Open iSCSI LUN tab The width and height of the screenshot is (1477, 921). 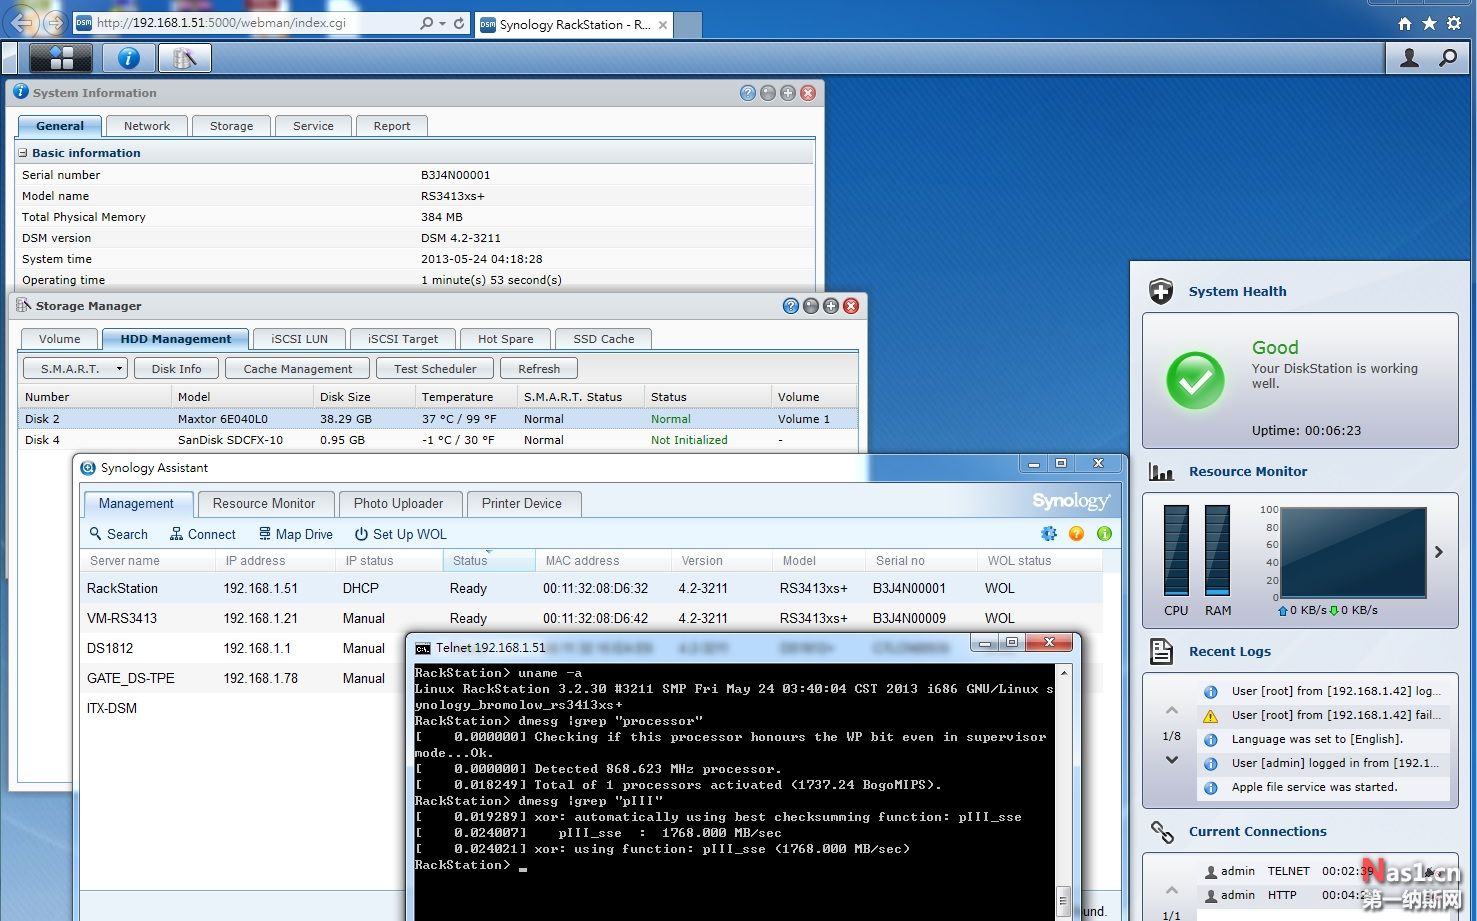click(x=299, y=339)
